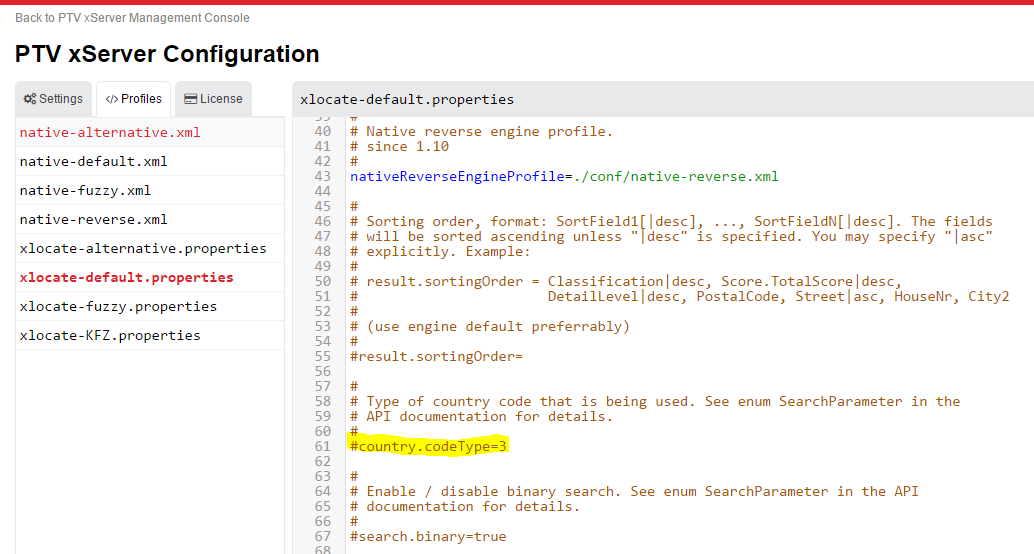The image size is (1034, 554).
Task: Select xlocate-alternative.properties file
Action: coord(143,248)
